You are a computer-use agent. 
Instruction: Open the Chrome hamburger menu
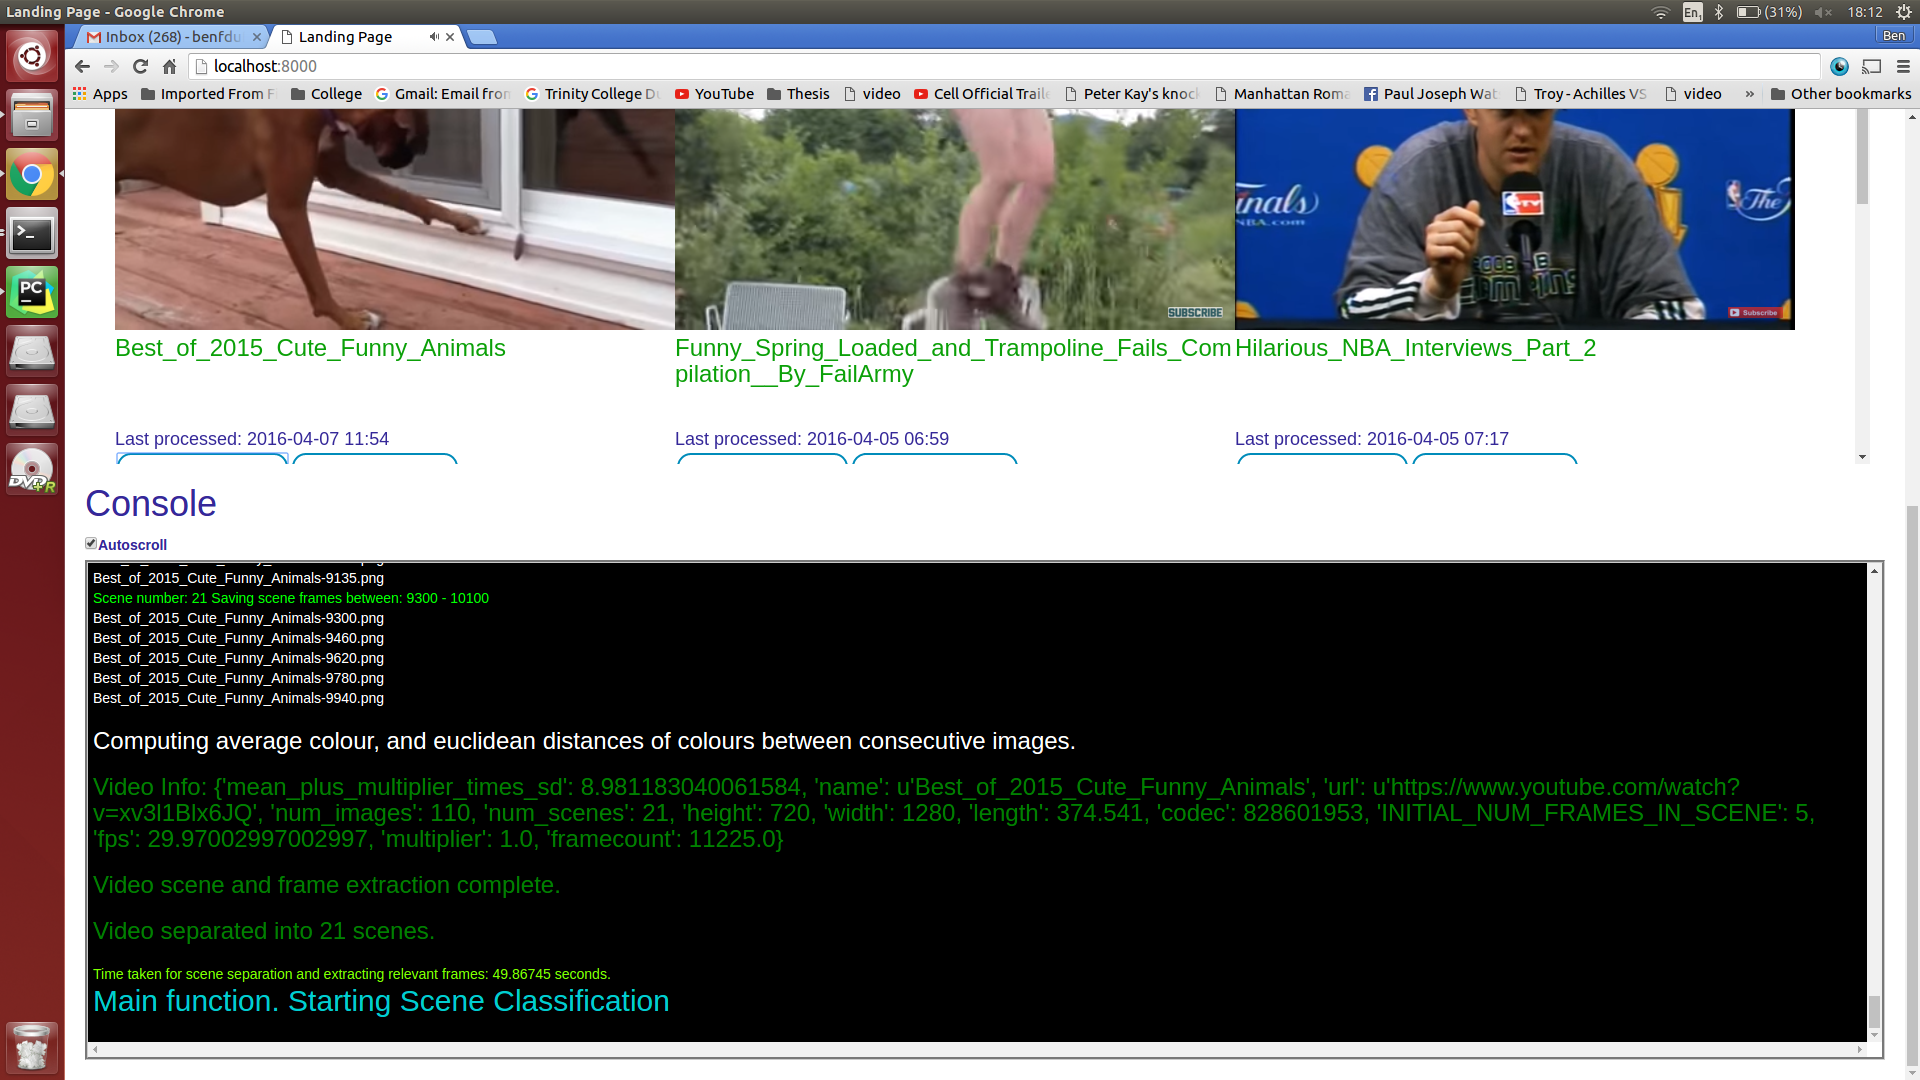coord(1903,66)
